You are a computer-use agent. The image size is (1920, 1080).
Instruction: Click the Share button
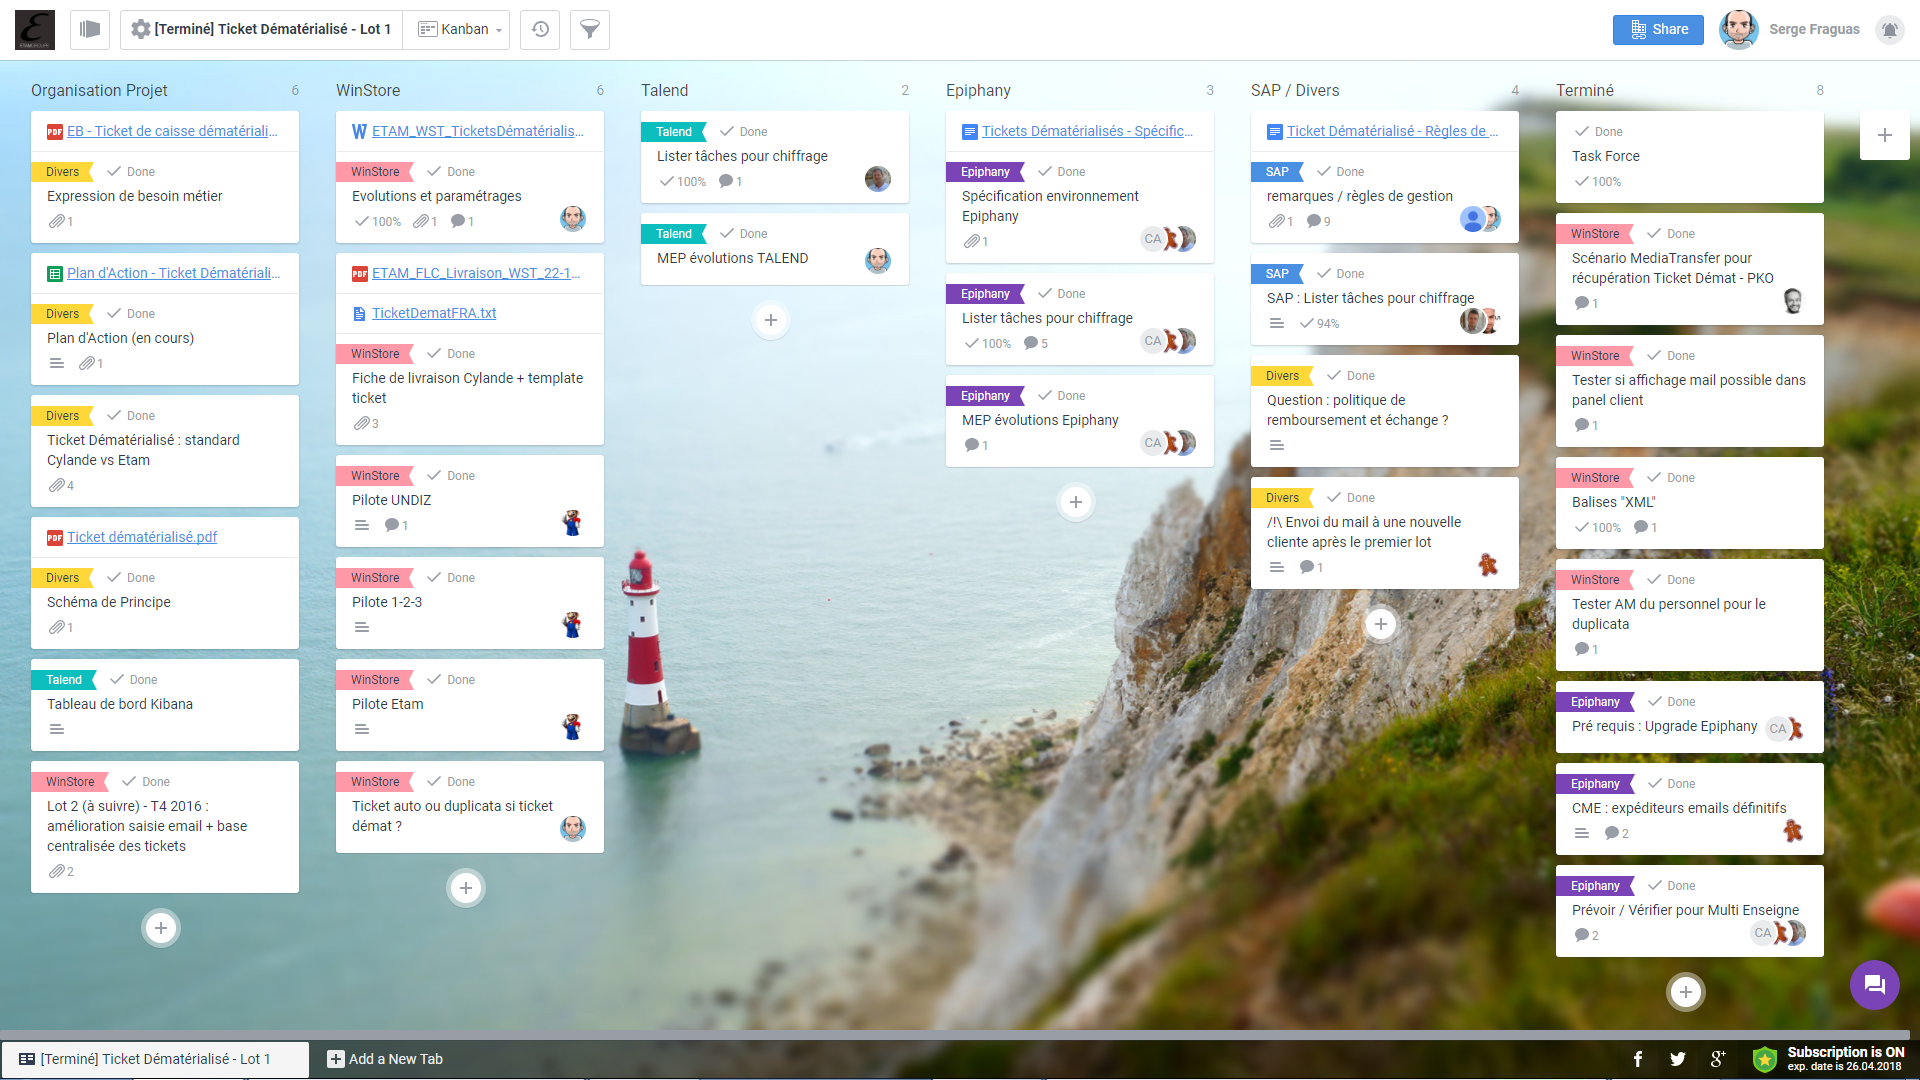tap(1658, 29)
